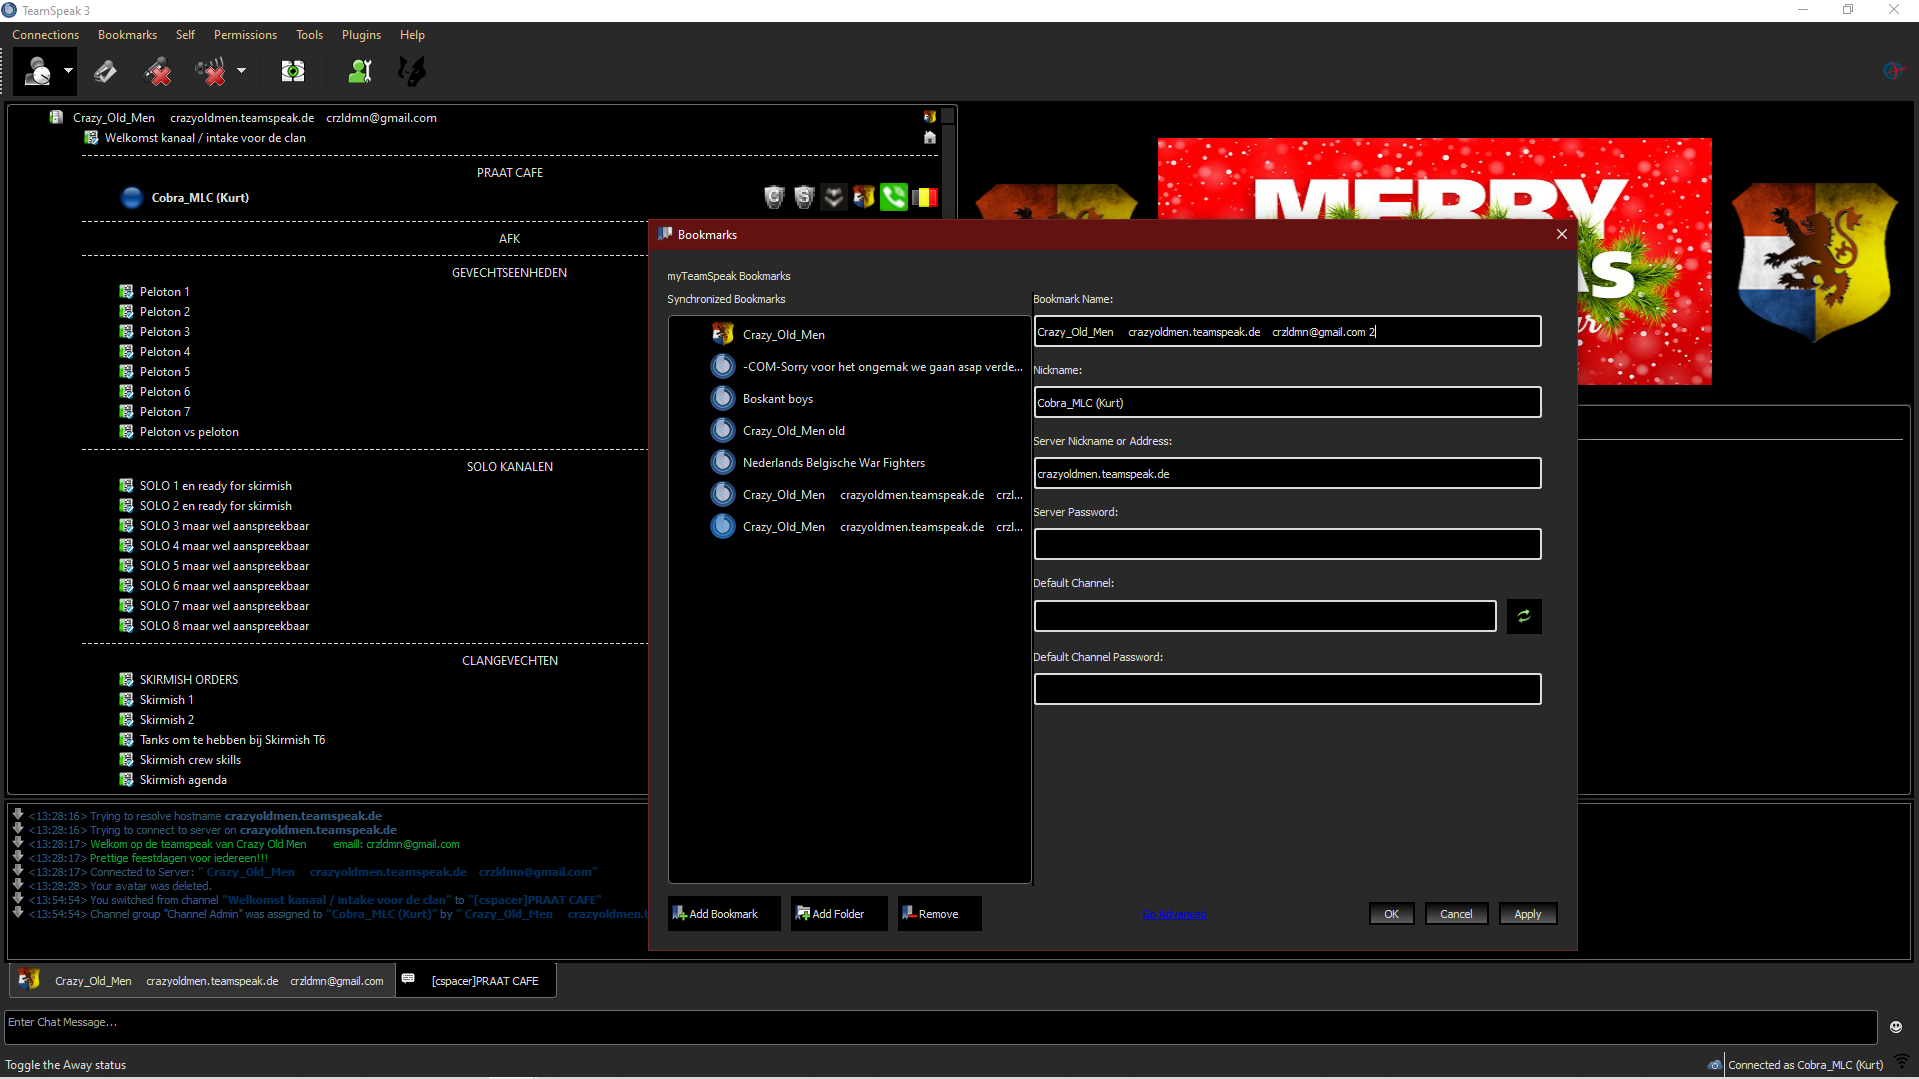Open the Permissions menu
The image size is (1919, 1079).
[x=245, y=35]
